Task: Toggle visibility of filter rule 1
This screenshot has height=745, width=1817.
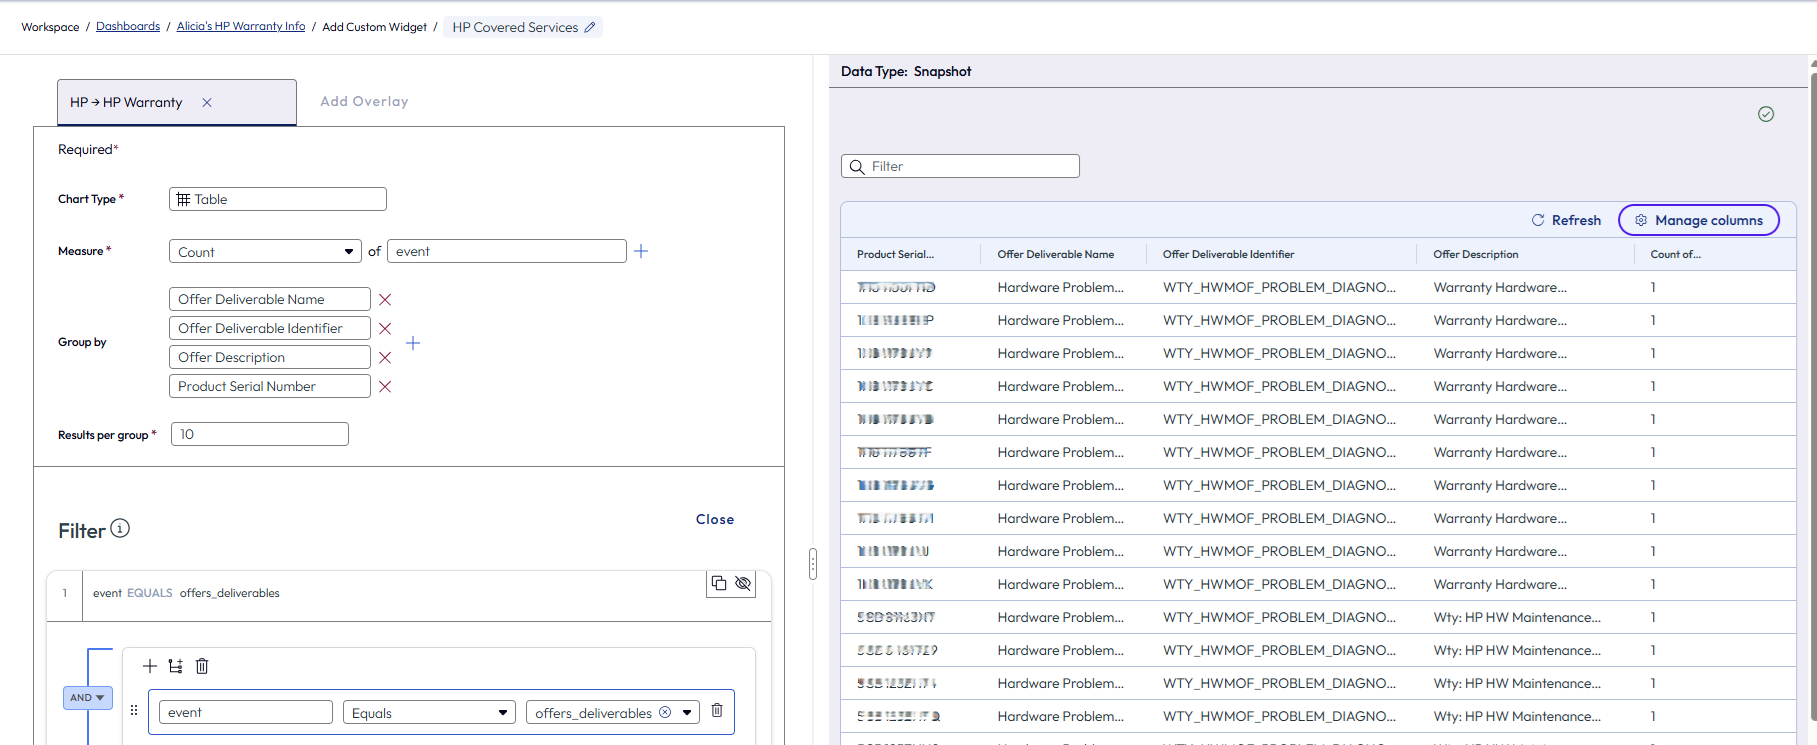Action: click(x=743, y=583)
